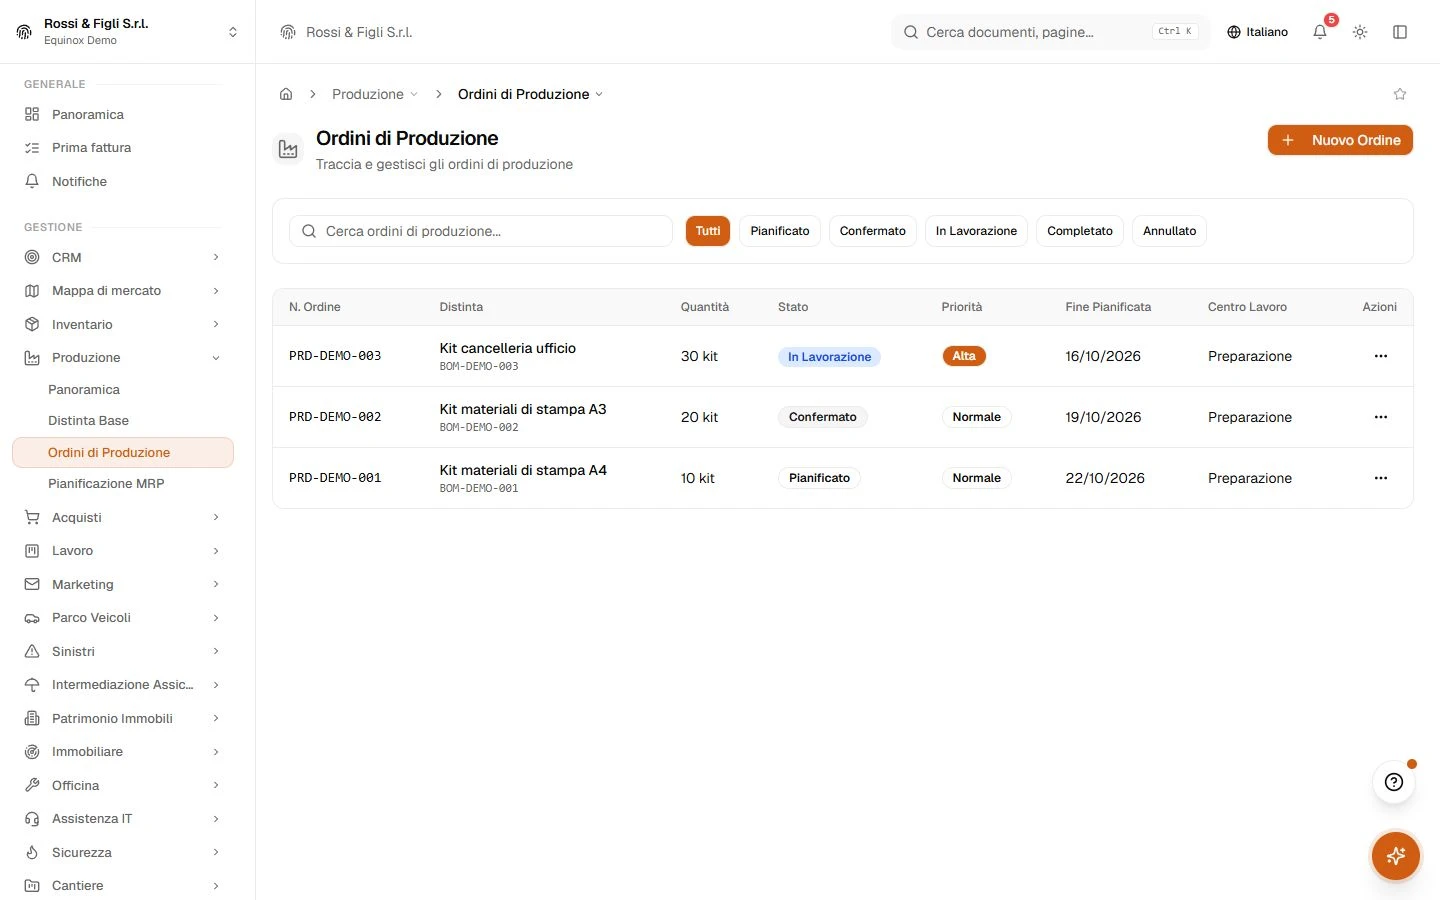Screen dimensions: 1440x900
Task: Click the home breadcrumb icon
Action: pyautogui.click(x=286, y=94)
